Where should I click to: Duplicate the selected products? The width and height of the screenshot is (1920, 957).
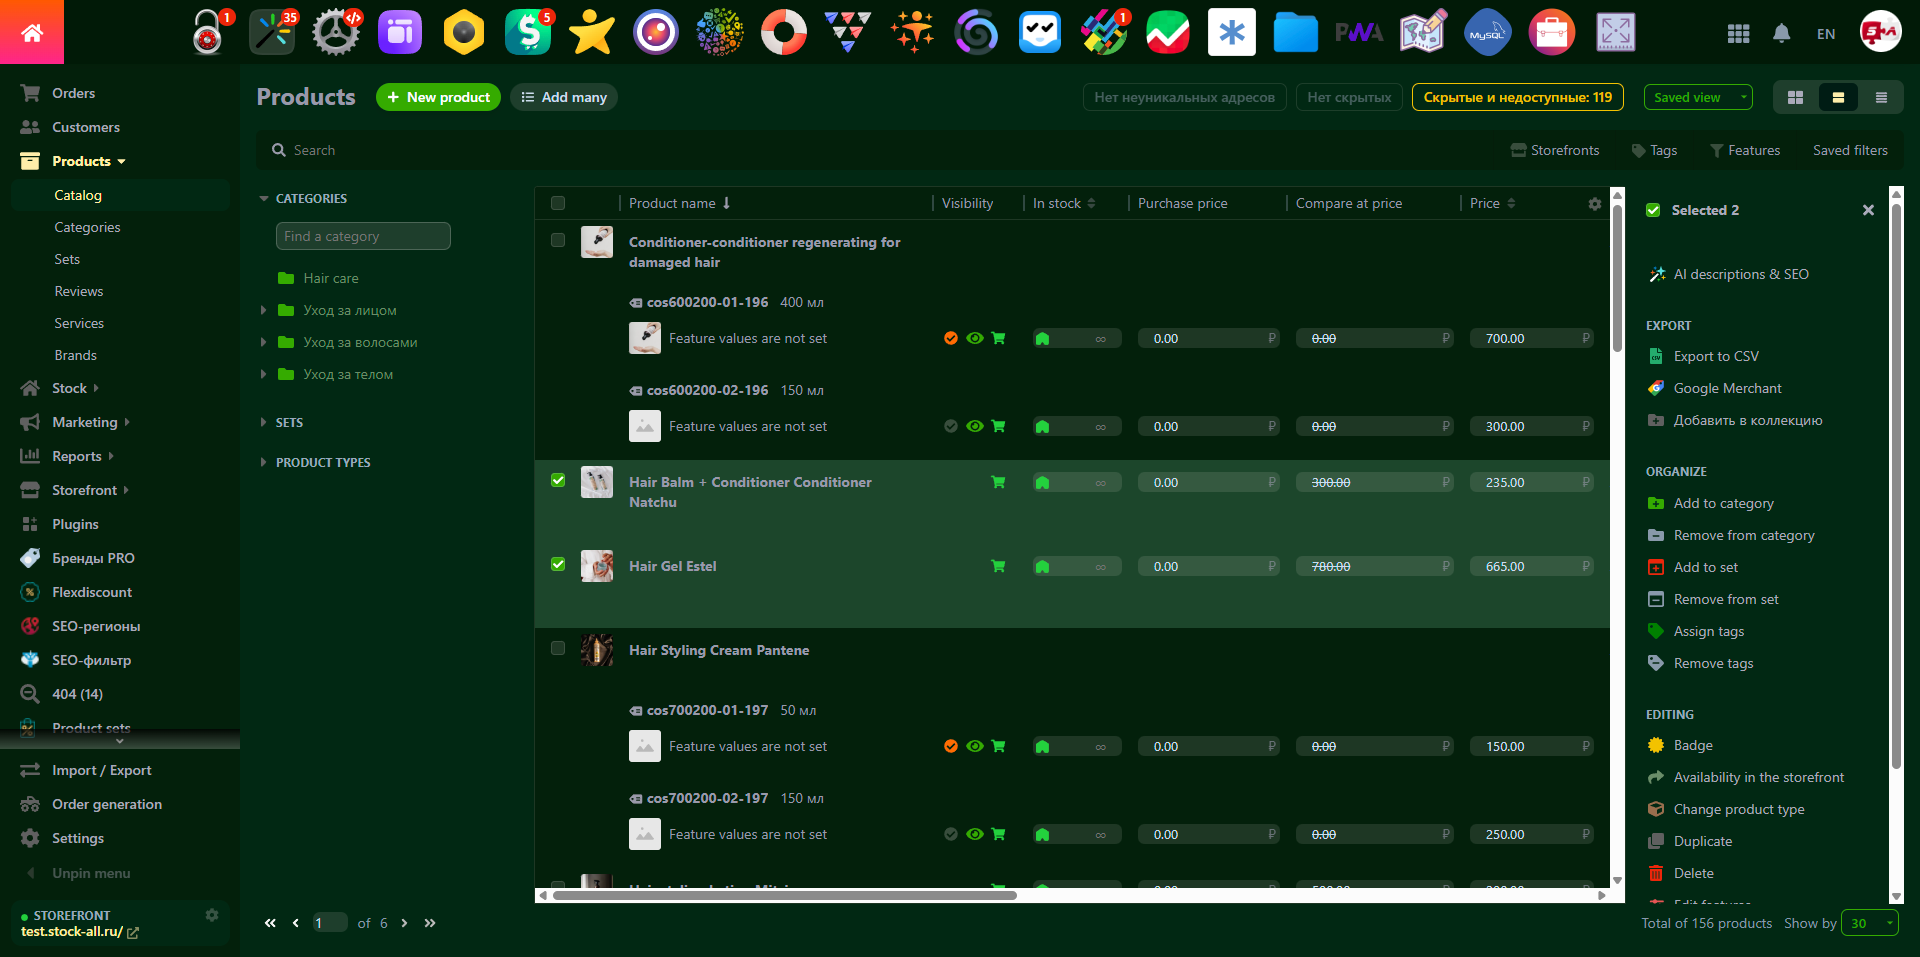[x=1702, y=841]
